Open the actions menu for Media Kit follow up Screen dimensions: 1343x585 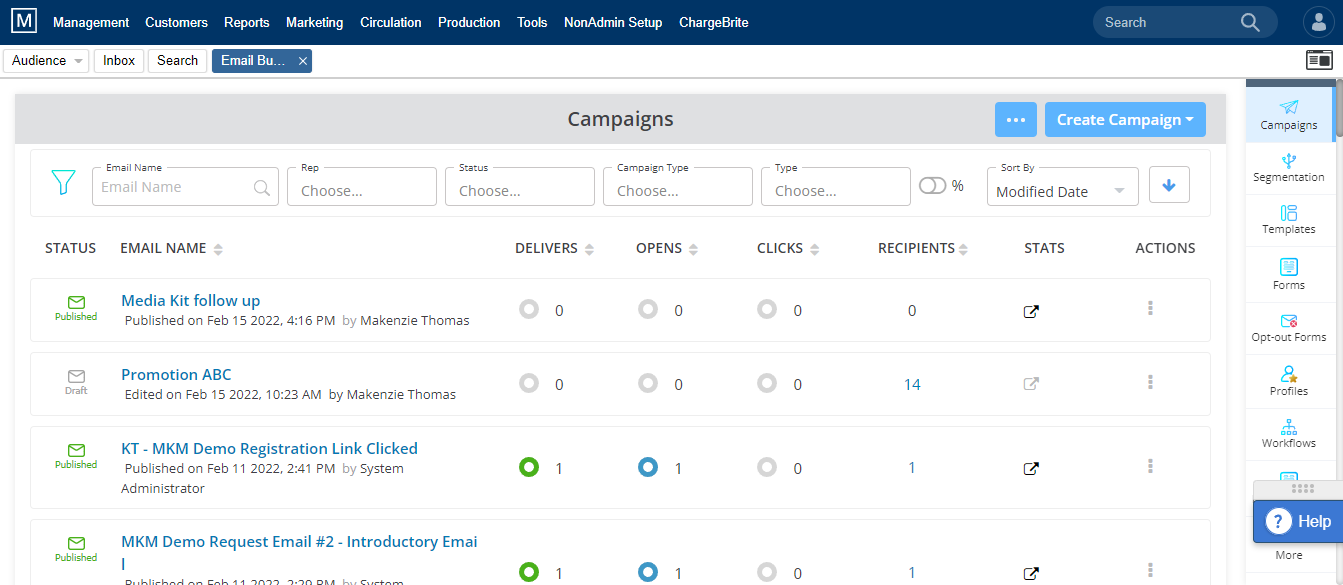1150,309
